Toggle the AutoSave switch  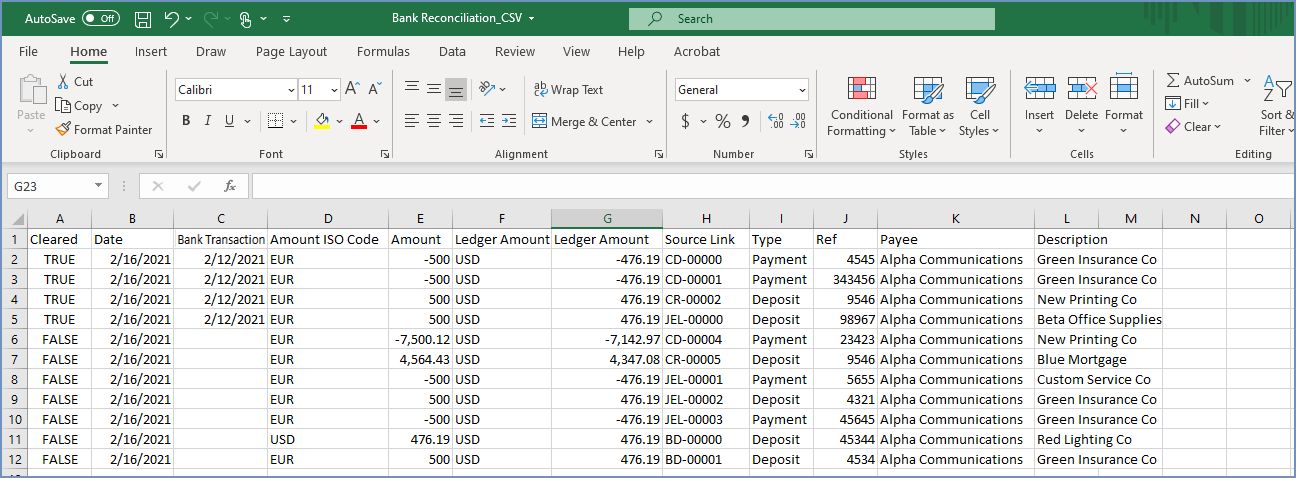(x=100, y=19)
